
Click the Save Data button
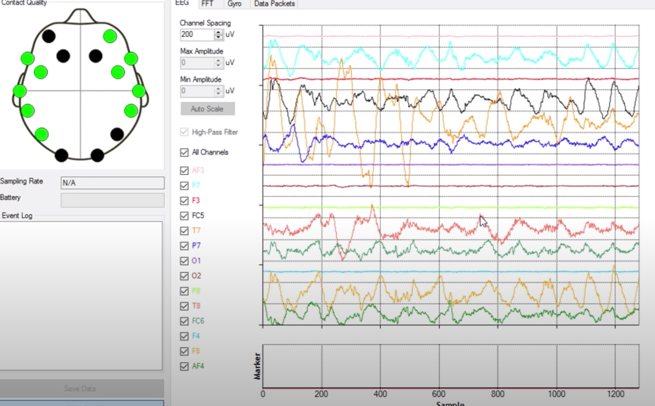pos(80,388)
